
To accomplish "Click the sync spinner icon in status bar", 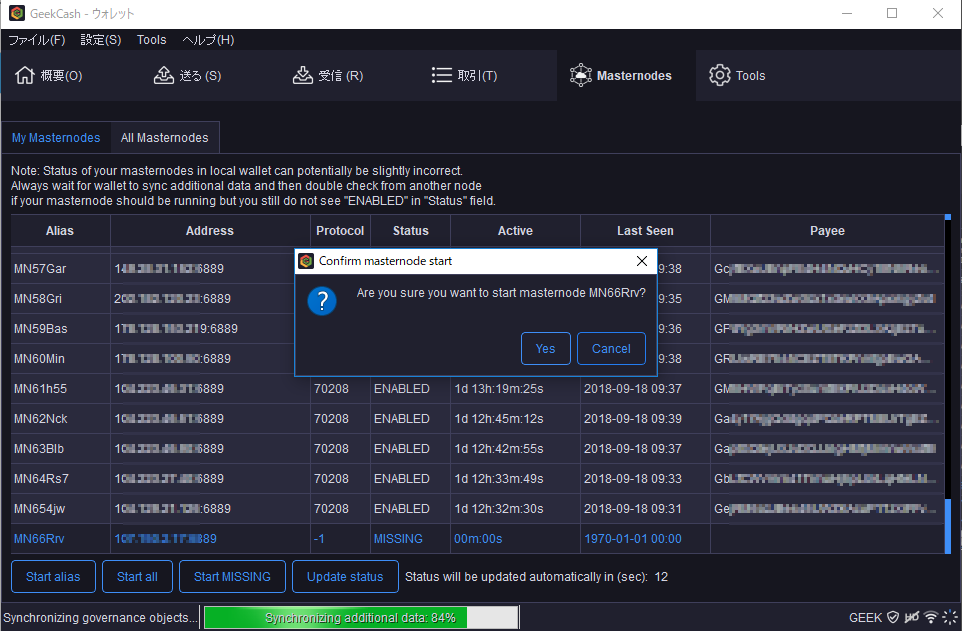I will point(949,617).
